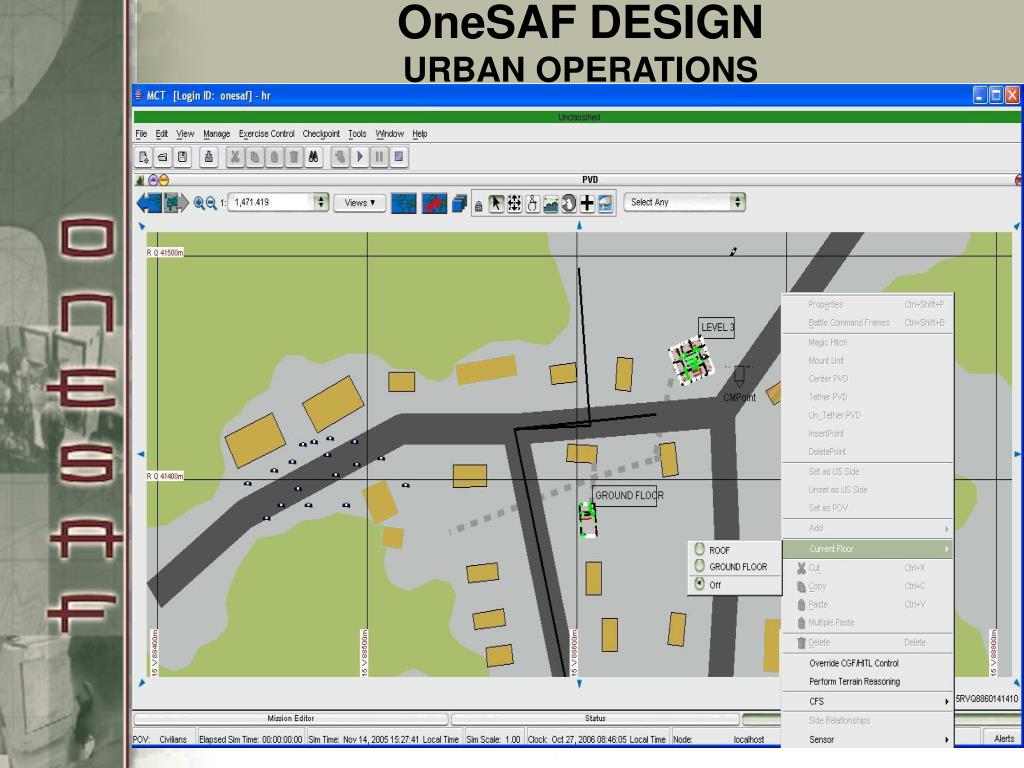Open the Checkpoint menu
Screen dimensions: 1024x768
tap(321, 134)
